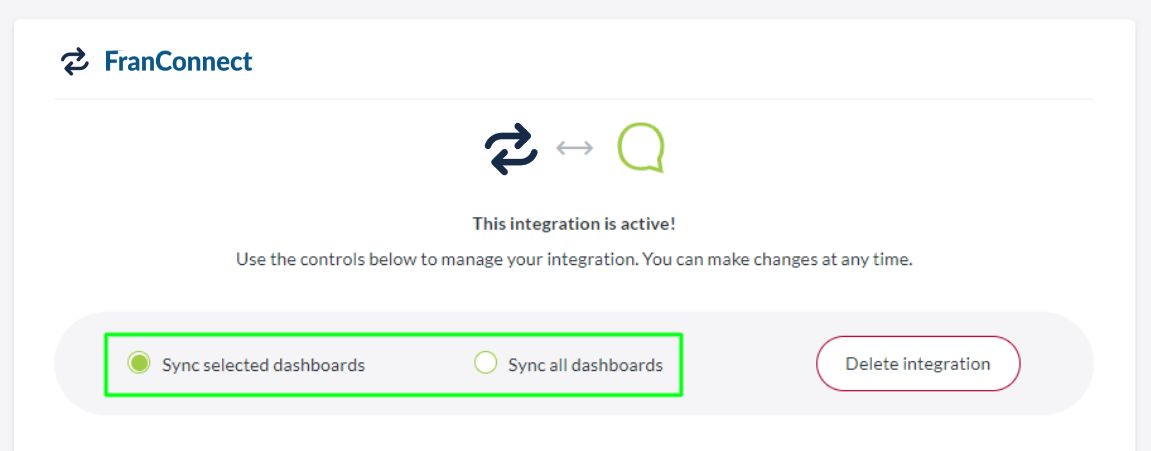Click the "Sync selected dashboards" label text

263,365
